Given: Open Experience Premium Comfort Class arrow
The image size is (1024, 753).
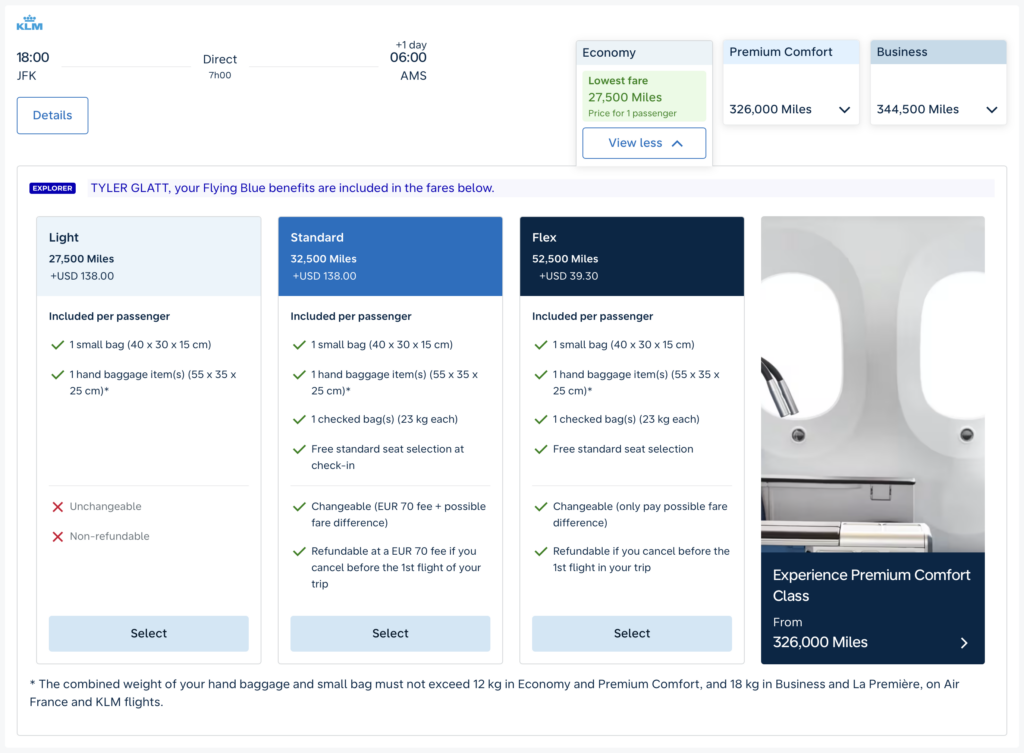Looking at the screenshot, I should pyautogui.click(x=964, y=643).
